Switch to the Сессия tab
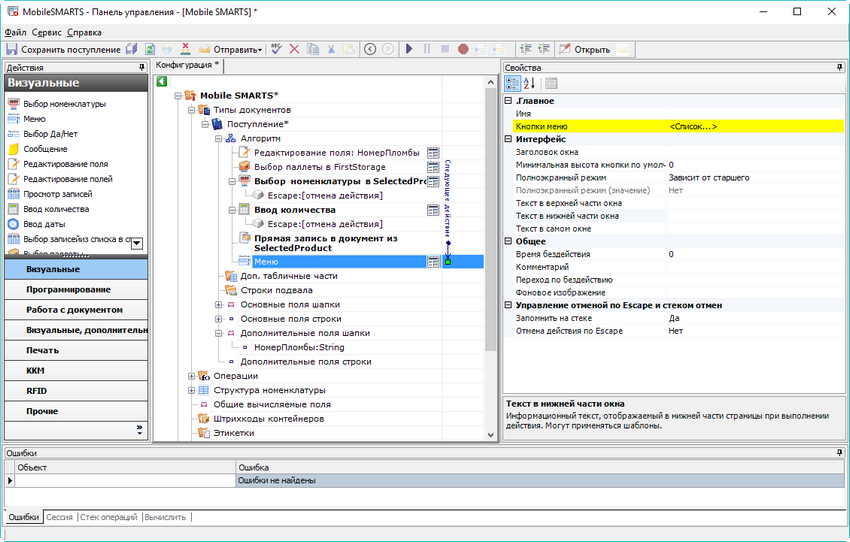 (59, 517)
